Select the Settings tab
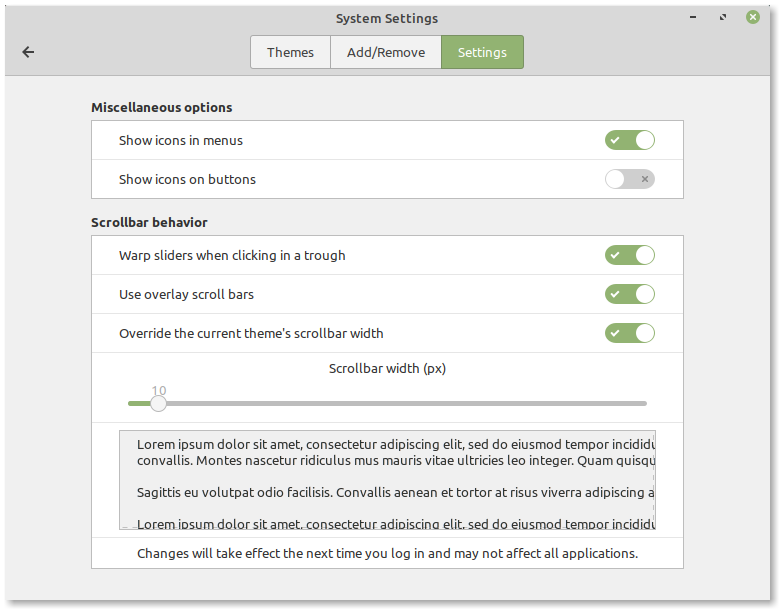This screenshot has width=779, height=609. click(x=482, y=52)
